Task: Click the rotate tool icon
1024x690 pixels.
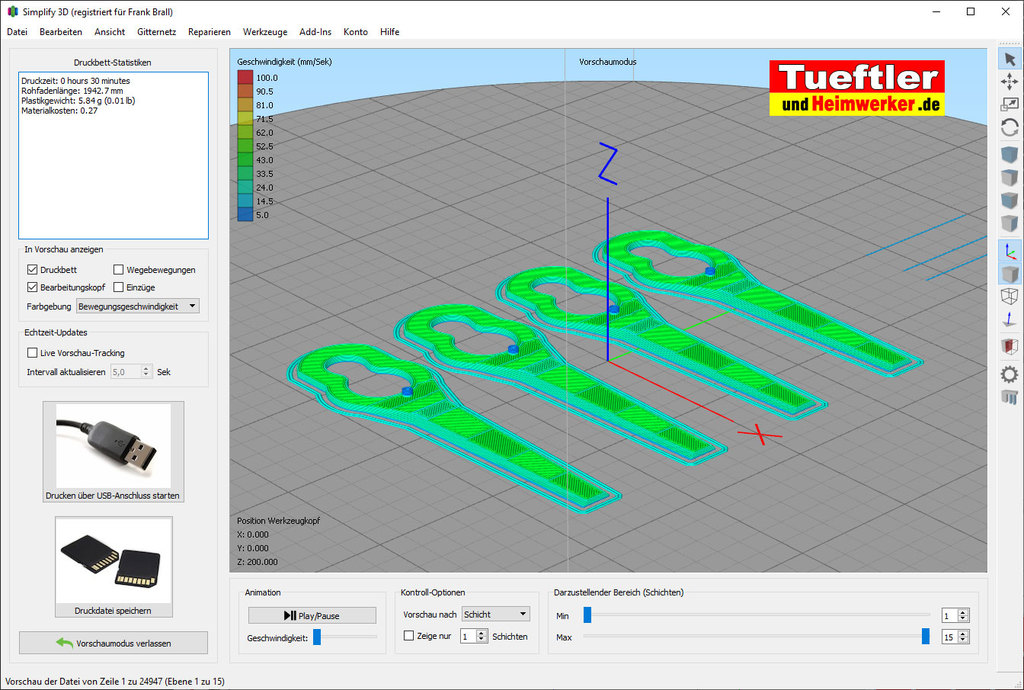Action: tap(1009, 128)
